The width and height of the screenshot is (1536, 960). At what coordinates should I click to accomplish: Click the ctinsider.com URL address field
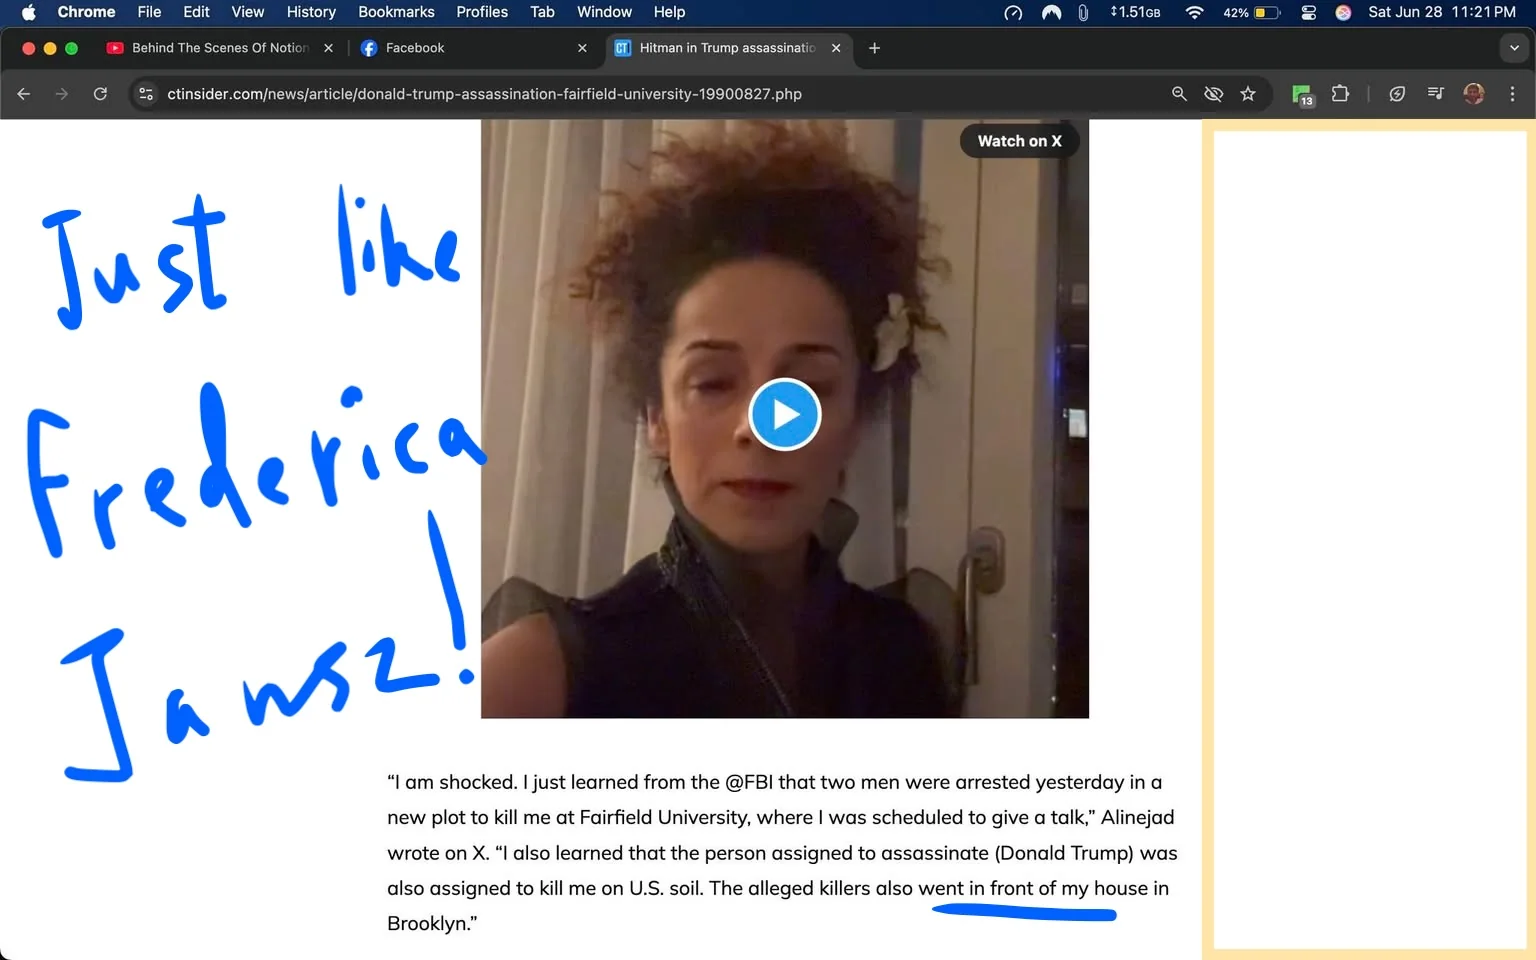(x=650, y=94)
